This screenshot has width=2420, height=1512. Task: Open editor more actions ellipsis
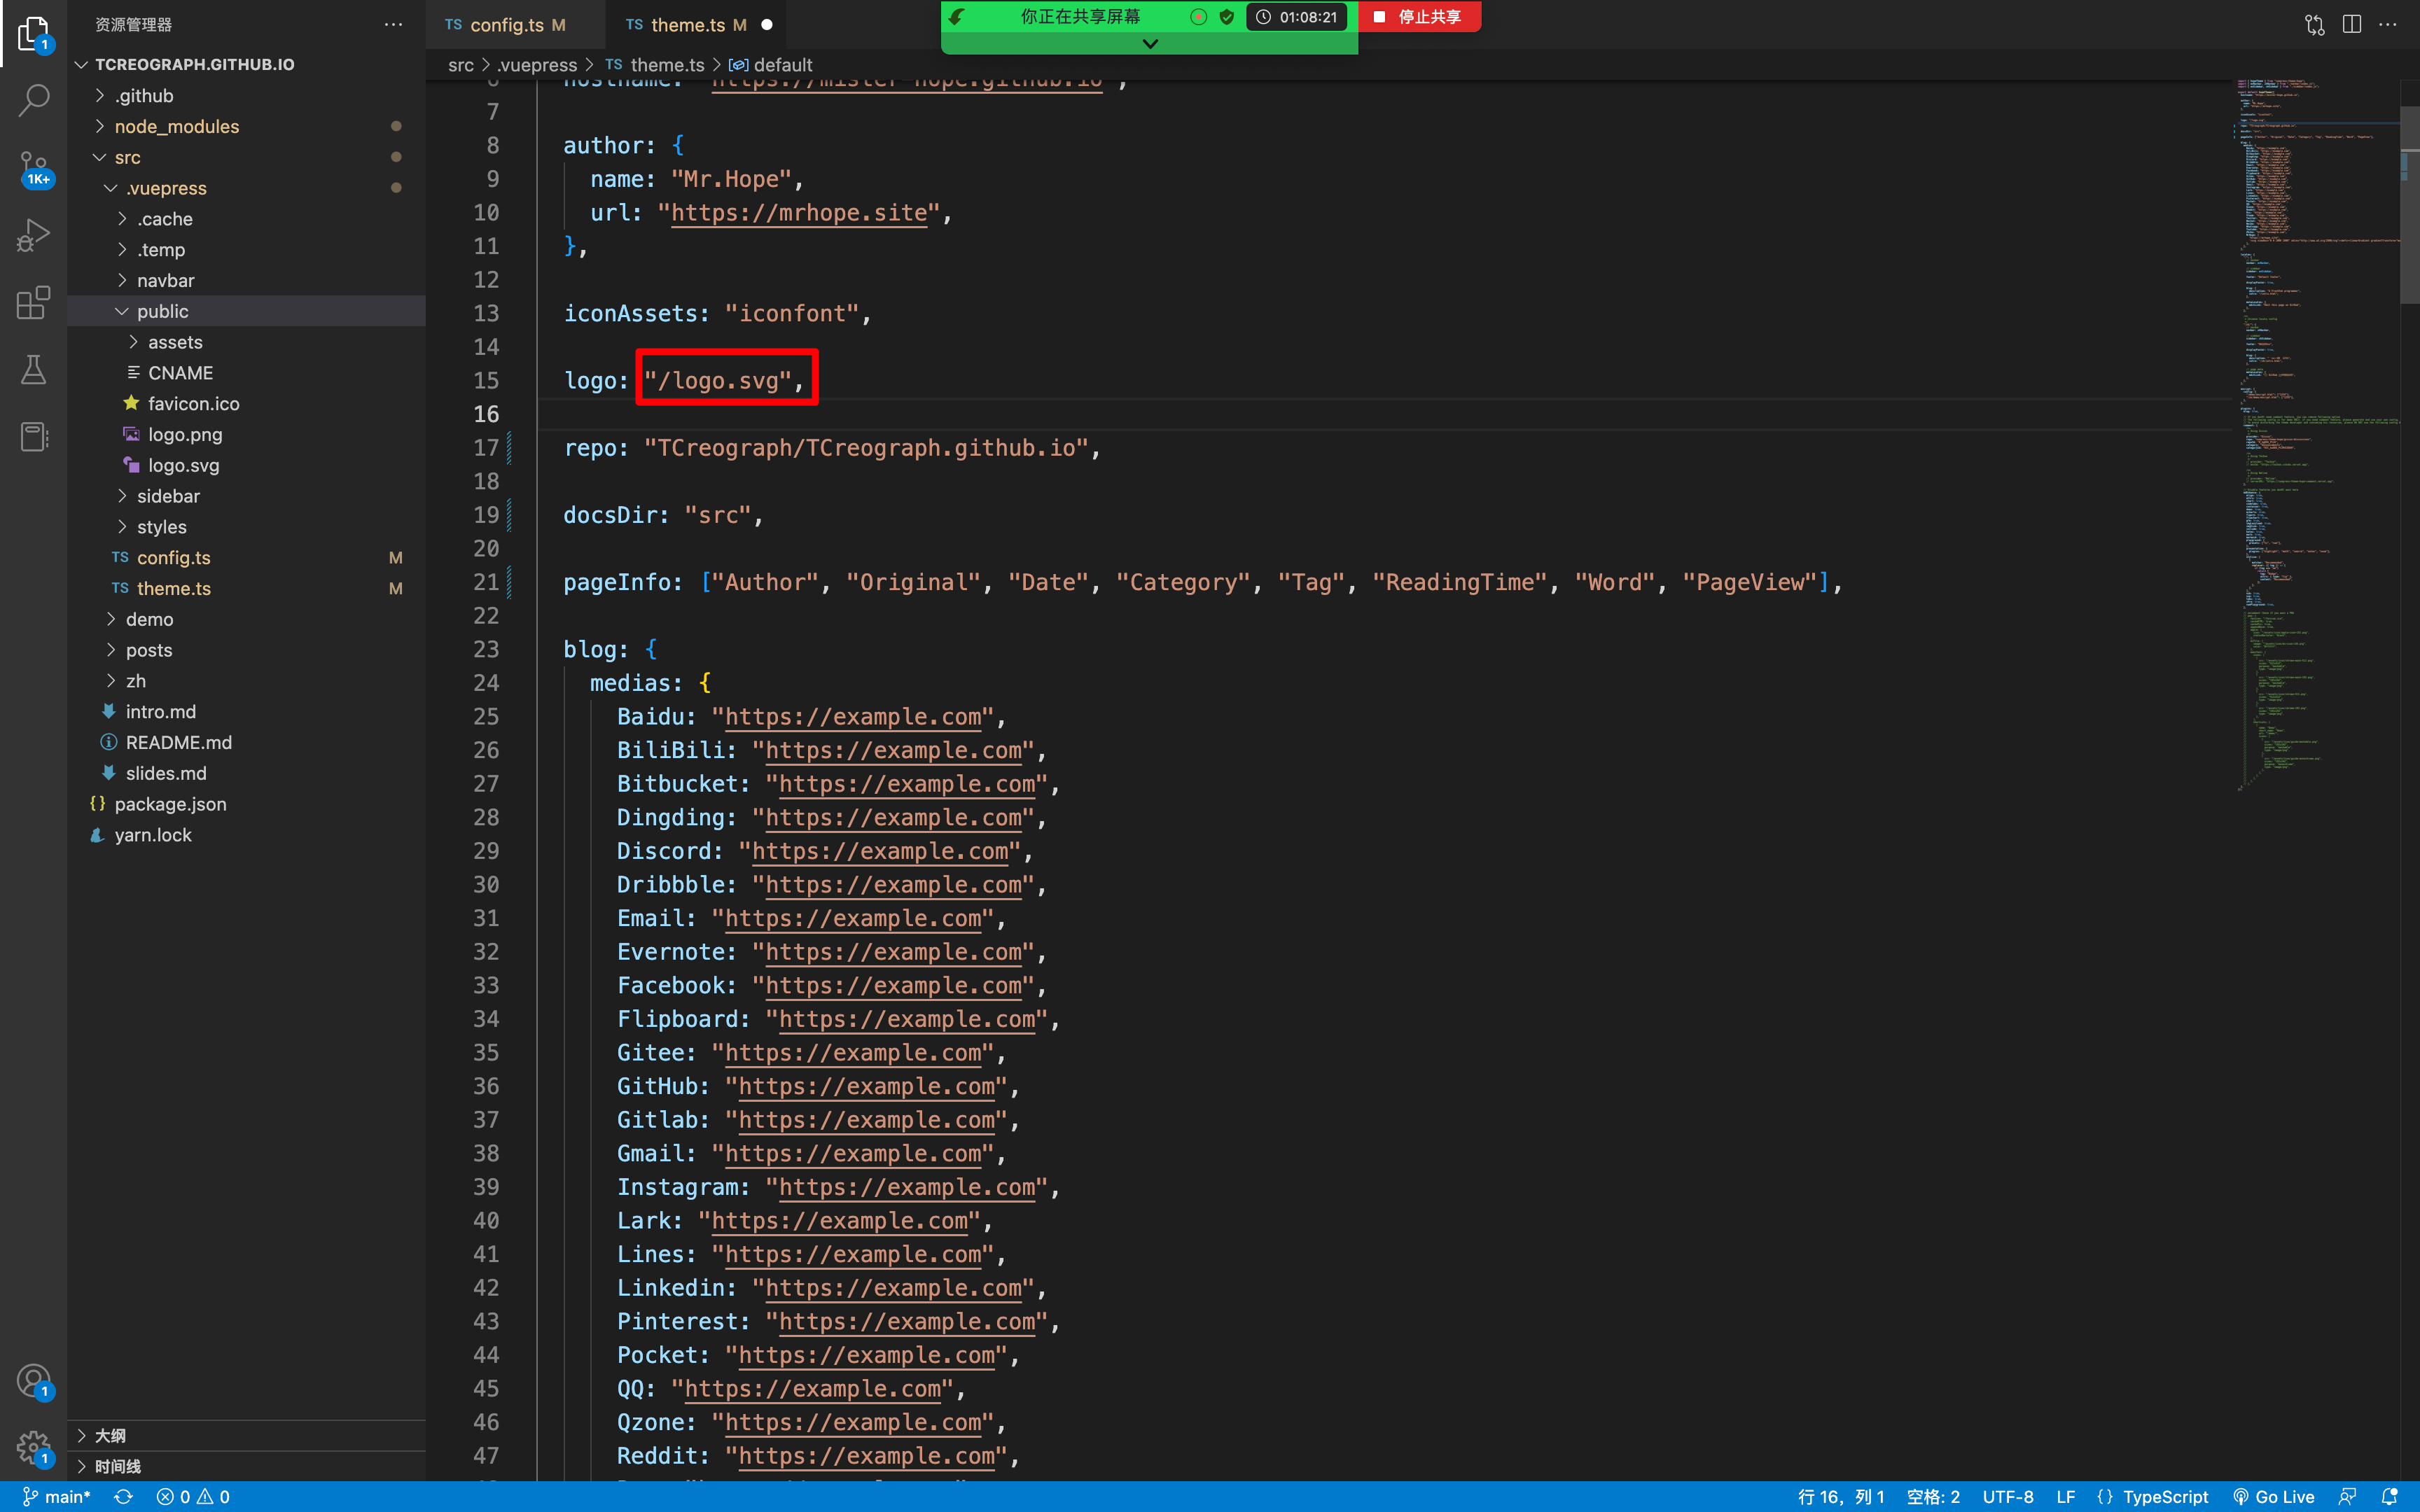[2388, 24]
